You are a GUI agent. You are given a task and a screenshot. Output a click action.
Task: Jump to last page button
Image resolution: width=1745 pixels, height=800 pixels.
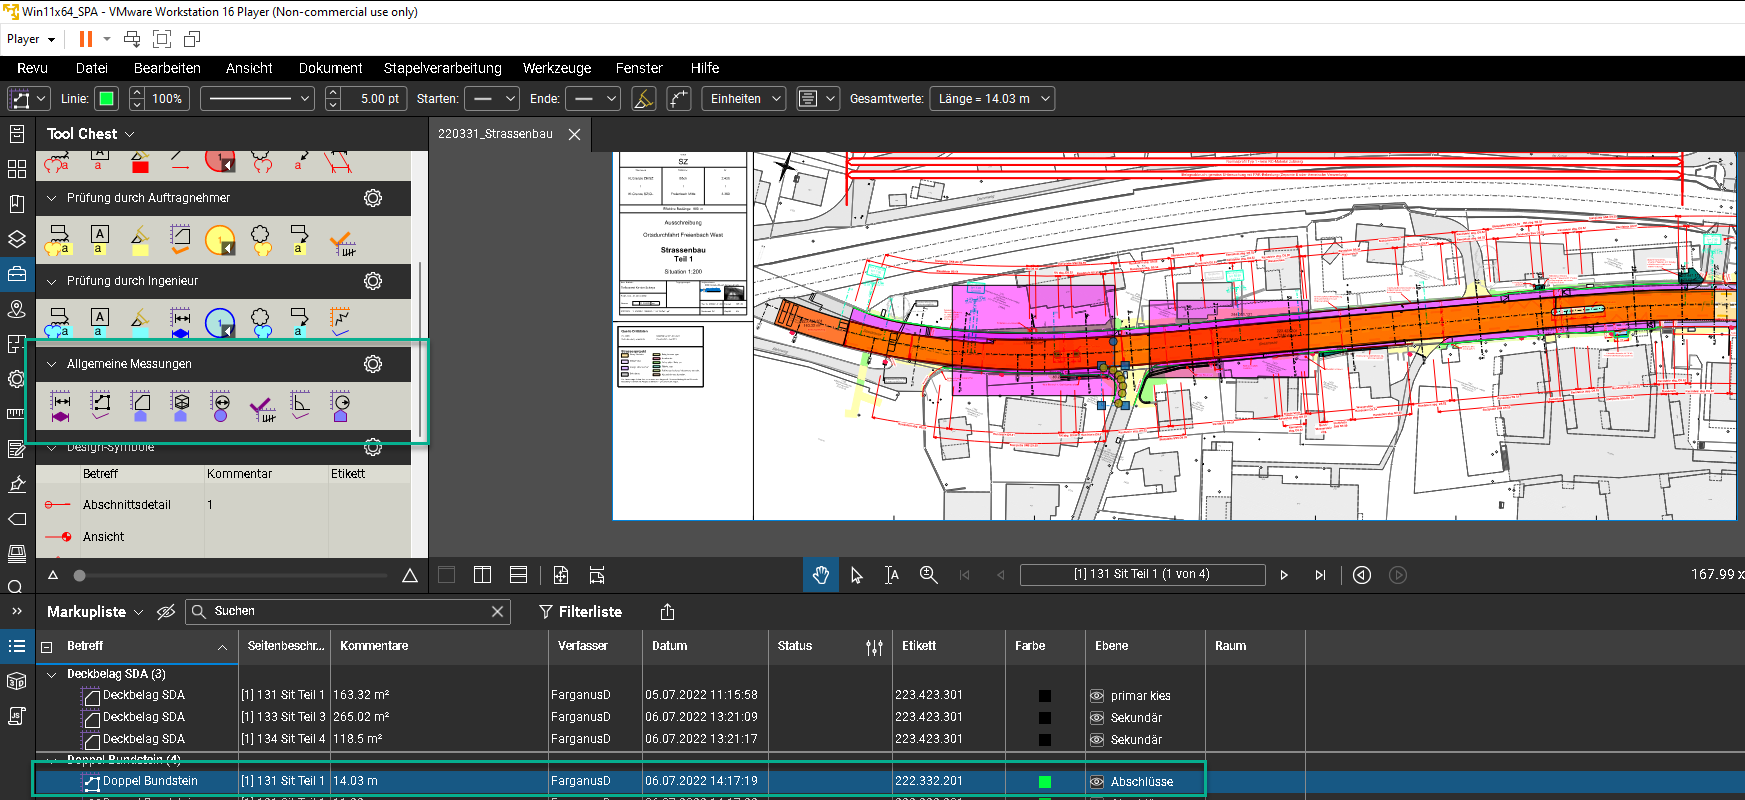click(x=1320, y=575)
